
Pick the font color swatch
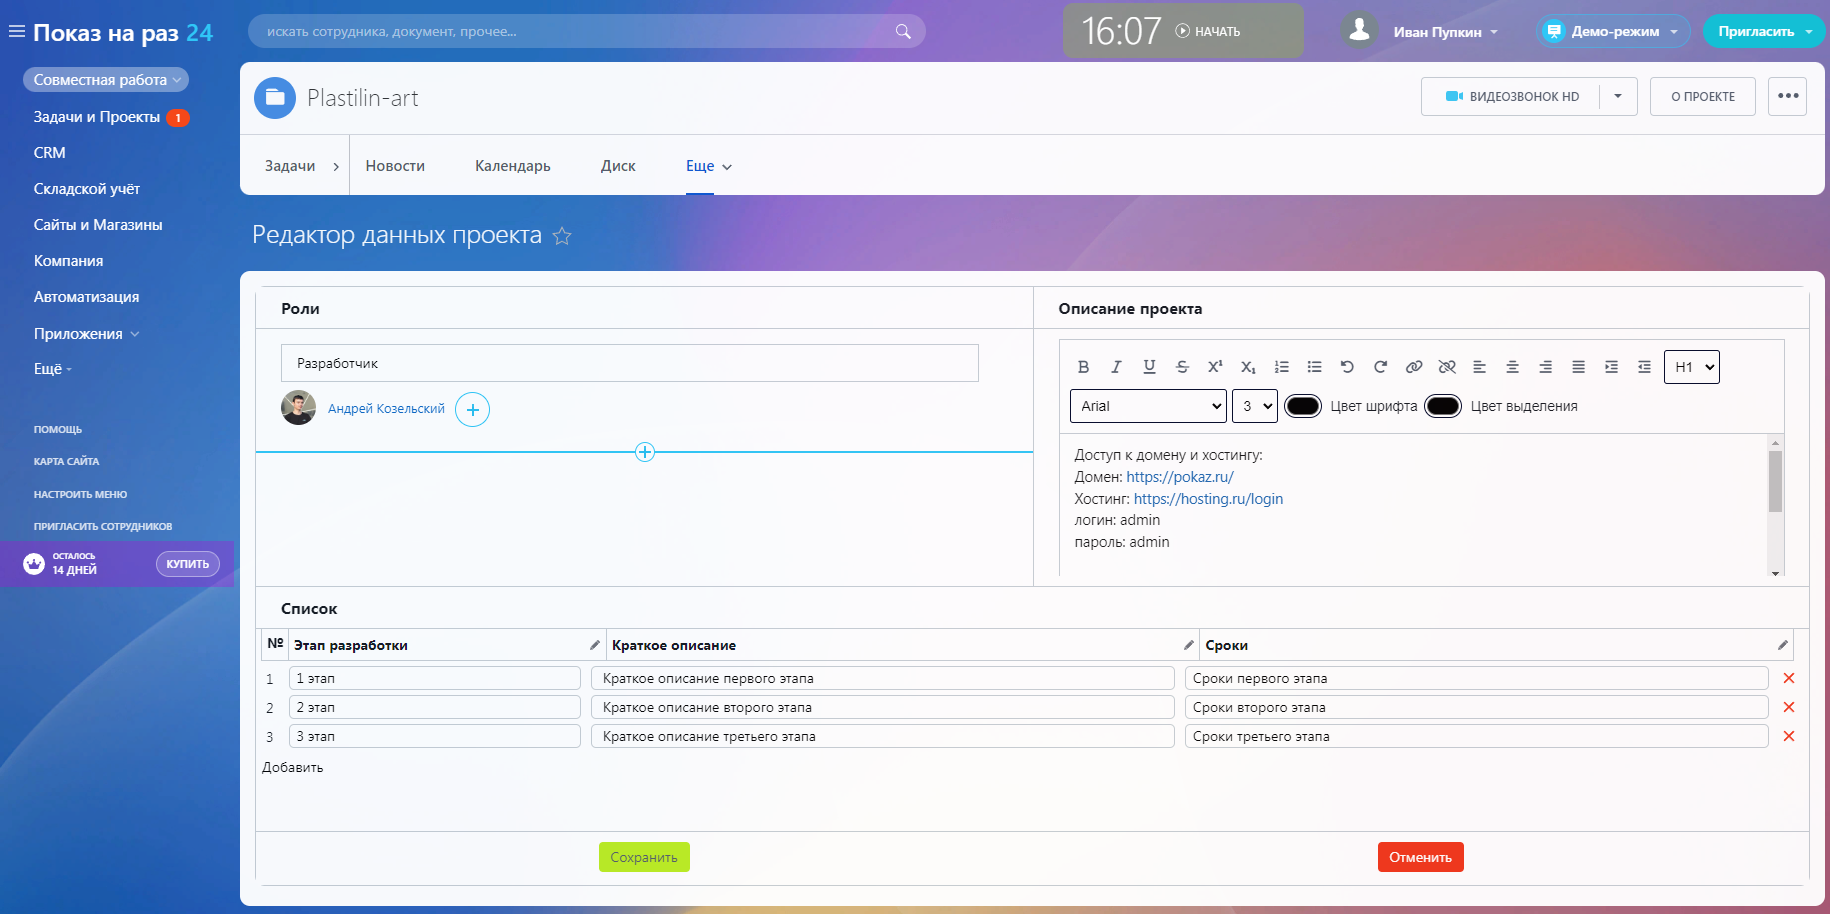(x=1302, y=406)
